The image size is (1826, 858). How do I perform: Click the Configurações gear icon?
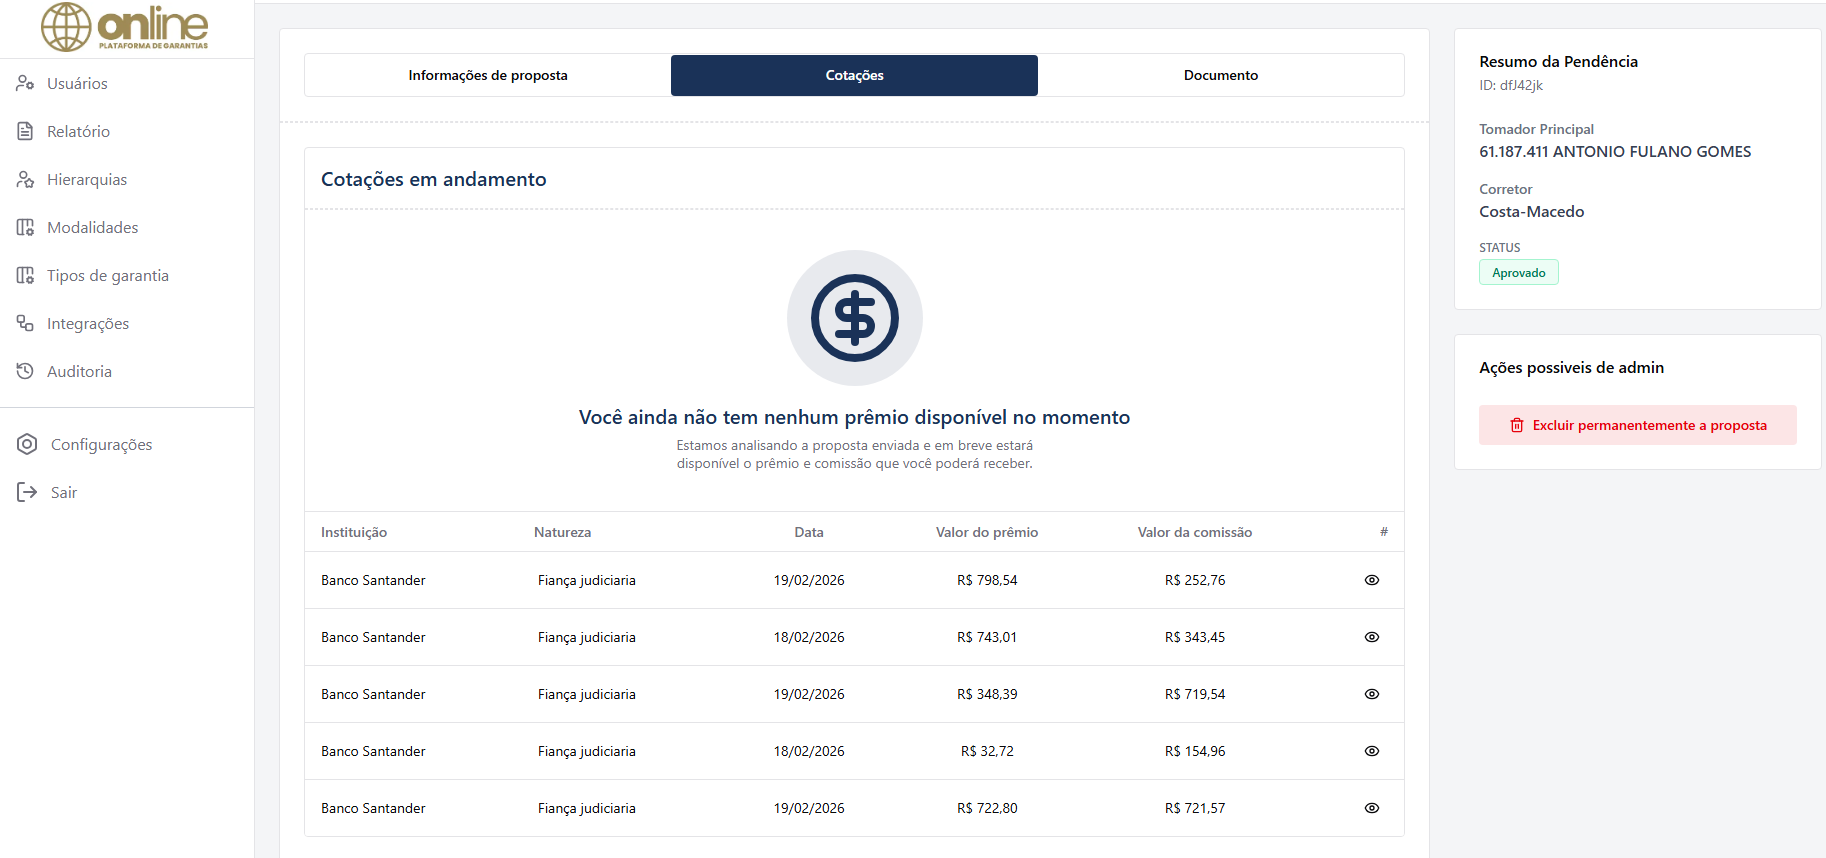[27, 444]
